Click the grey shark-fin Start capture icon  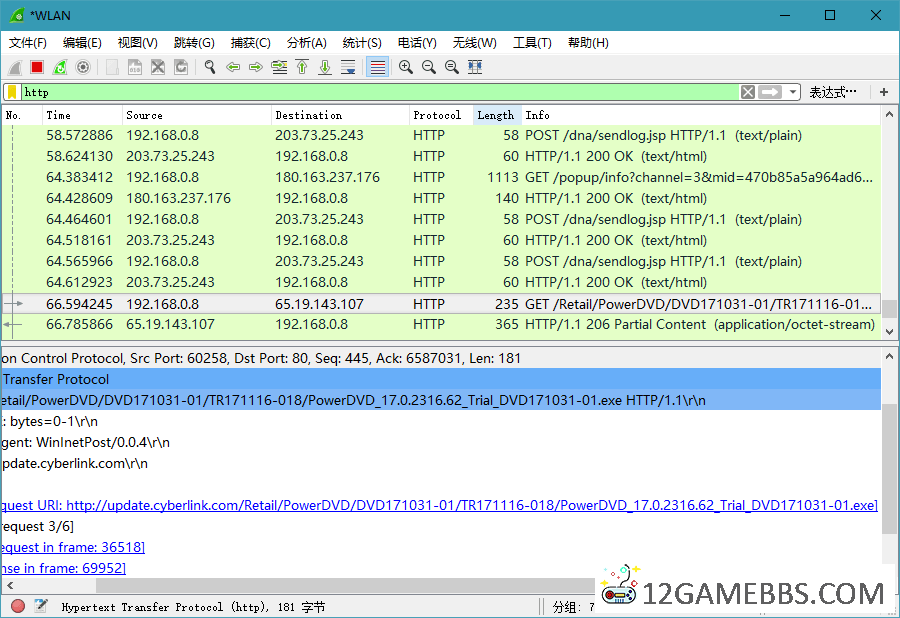pyautogui.click(x=15, y=68)
